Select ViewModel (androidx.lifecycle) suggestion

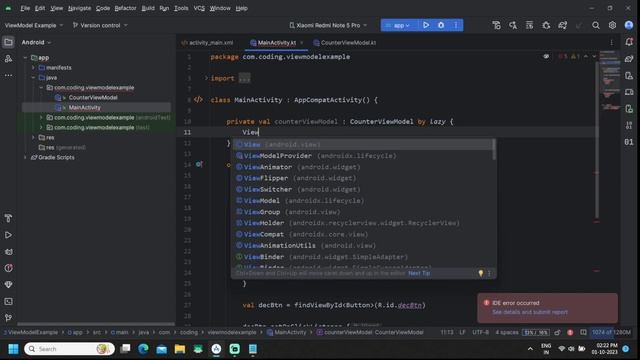click(363, 200)
